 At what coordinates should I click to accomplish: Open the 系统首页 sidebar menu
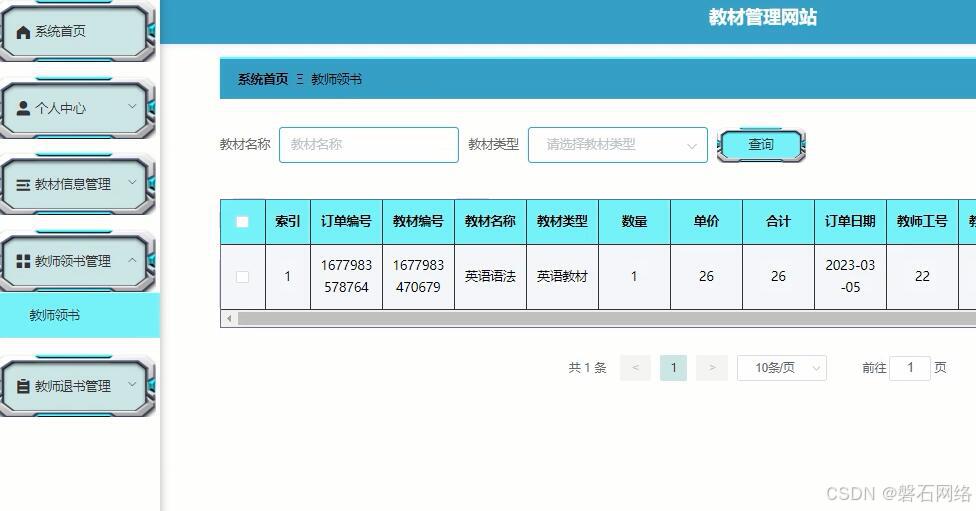76,32
